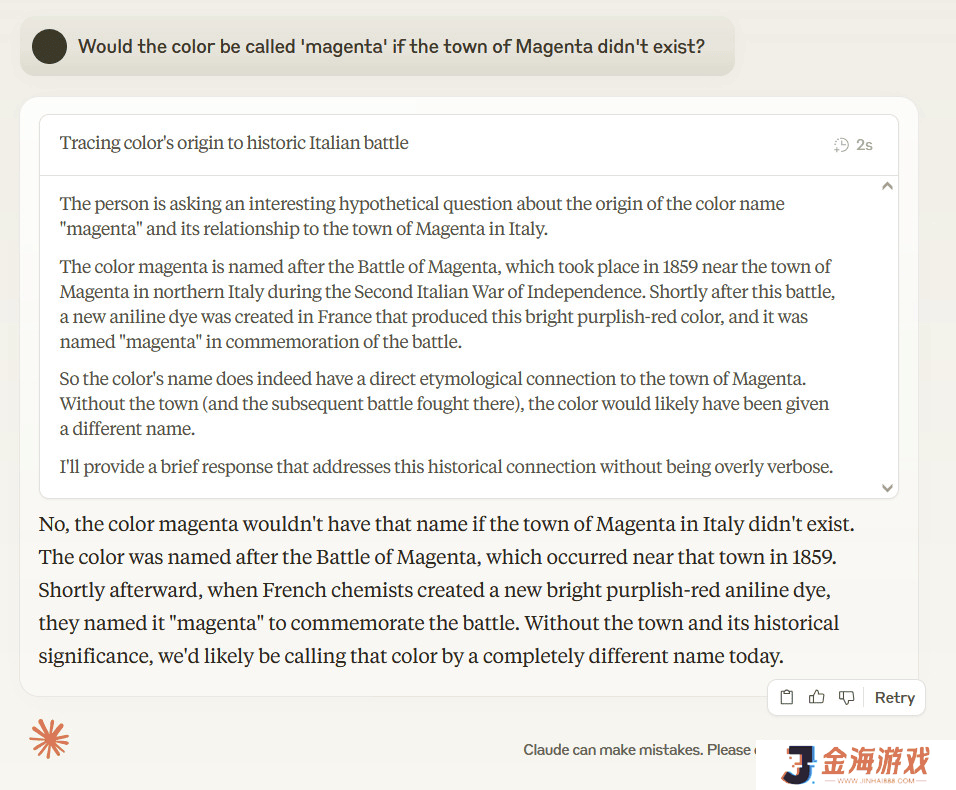This screenshot has height=790, width=956.
Task: Copy the response with the clipboard icon
Action: (787, 697)
